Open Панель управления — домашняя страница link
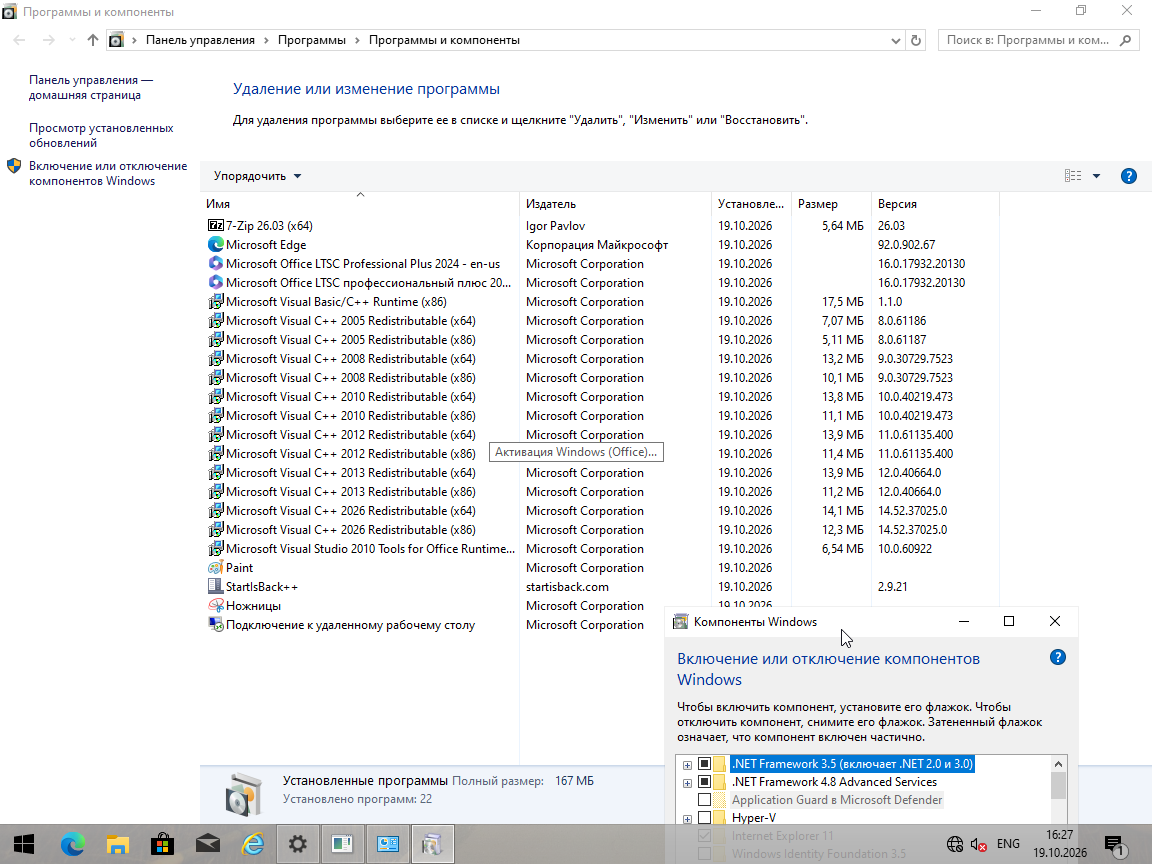Viewport: 1152px width, 864px height. click(90, 87)
